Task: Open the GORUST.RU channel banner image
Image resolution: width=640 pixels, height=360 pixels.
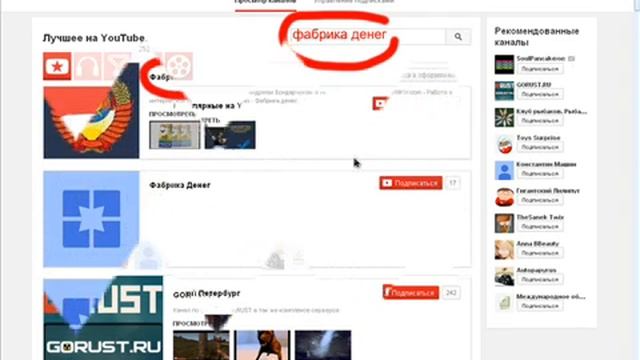Action: point(103,318)
